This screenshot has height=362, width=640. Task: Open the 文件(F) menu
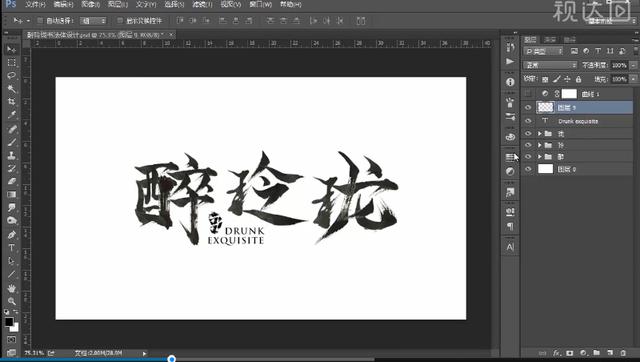35,4
